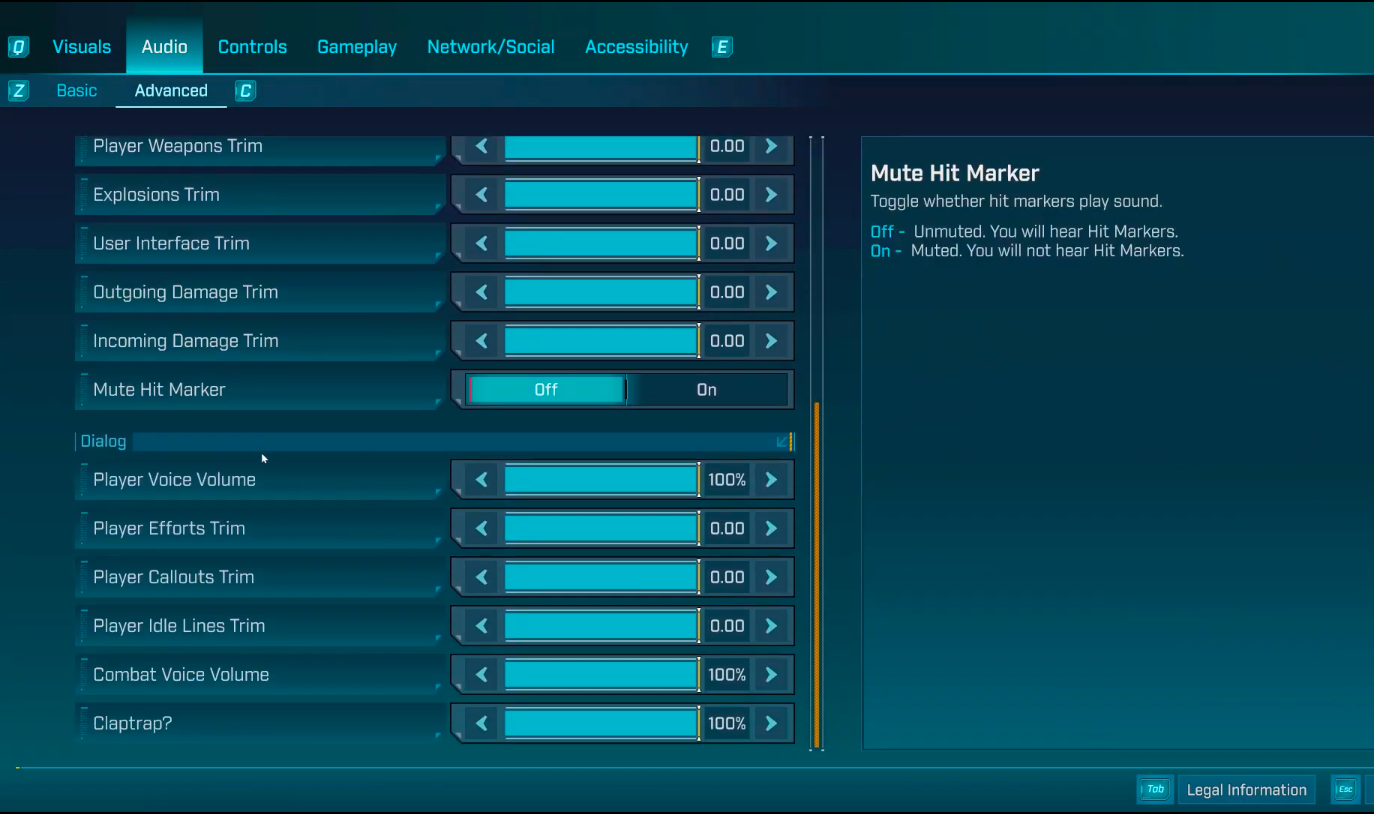Image resolution: width=1374 pixels, height=814 pixels.
Task: Switch to the Basic audio sub-tab
Action: click(77, 91)
